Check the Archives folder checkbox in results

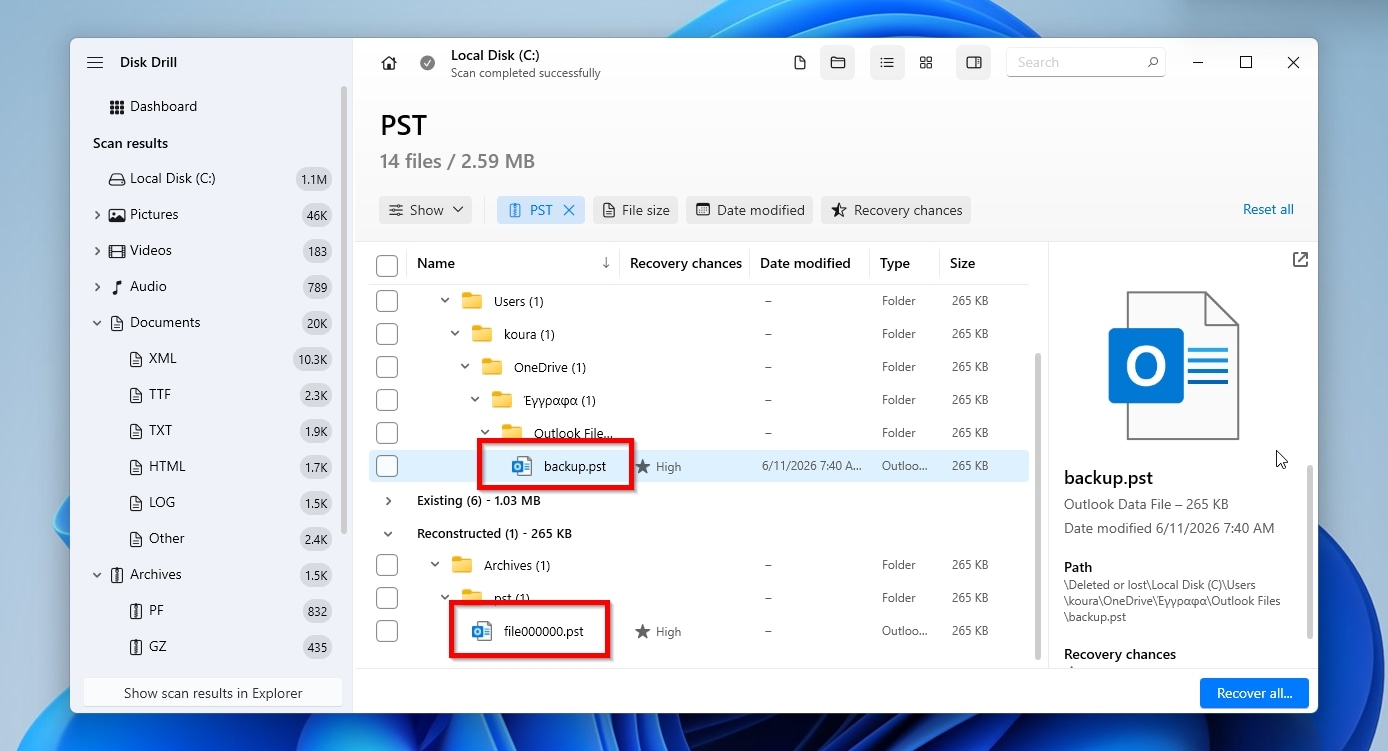[x=387, y=565]
